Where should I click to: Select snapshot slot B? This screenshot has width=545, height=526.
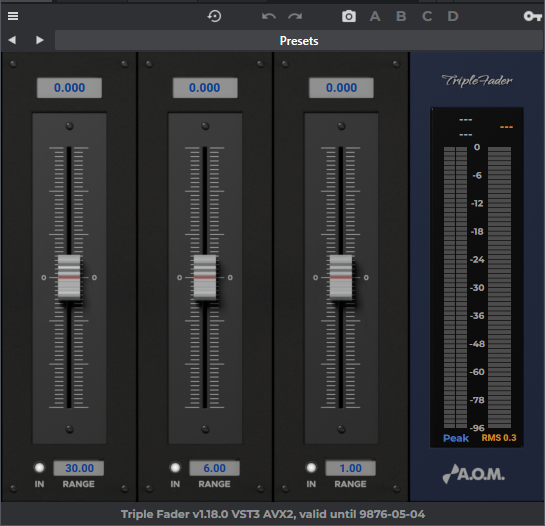click(x=401, y=16)
